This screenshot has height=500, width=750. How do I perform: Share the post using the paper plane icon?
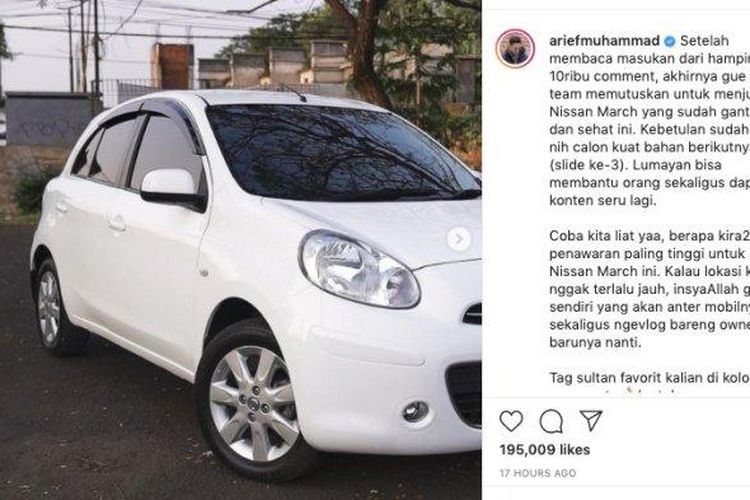tap(591, 420)
